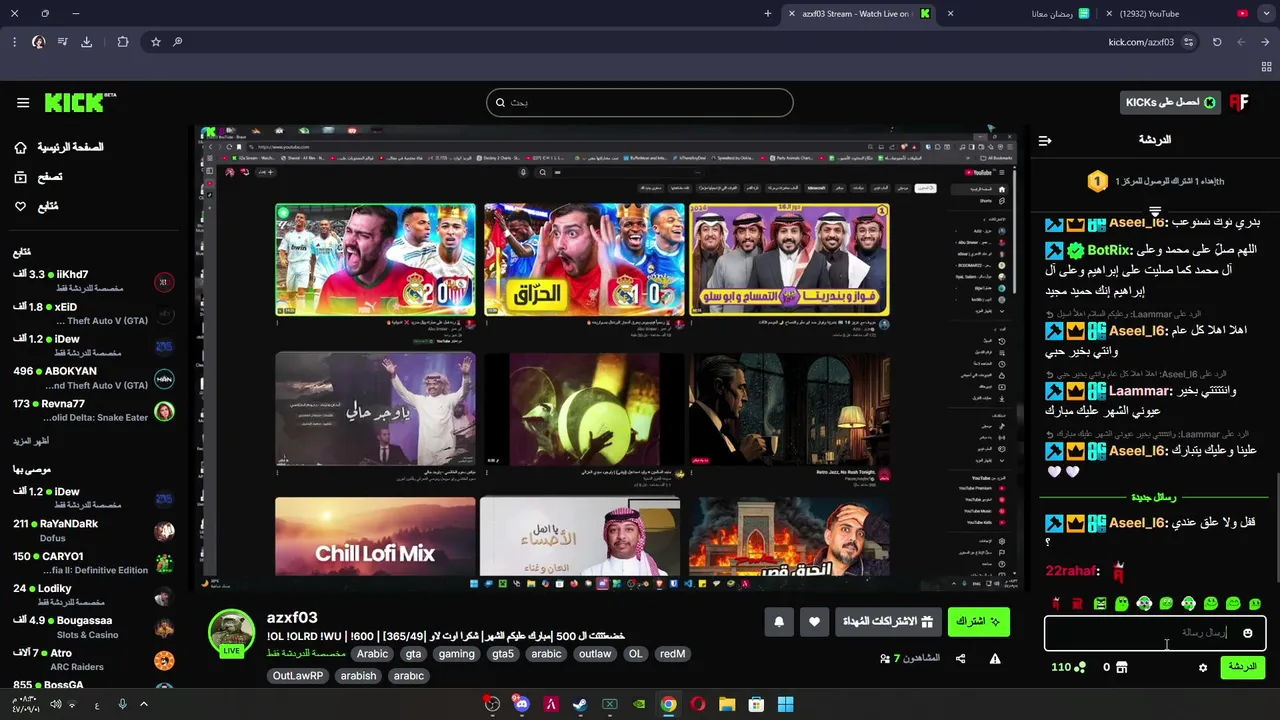Click BotRix username in chat
This screenshot has height=720, width=1280.
click(x=1109, y=250)
